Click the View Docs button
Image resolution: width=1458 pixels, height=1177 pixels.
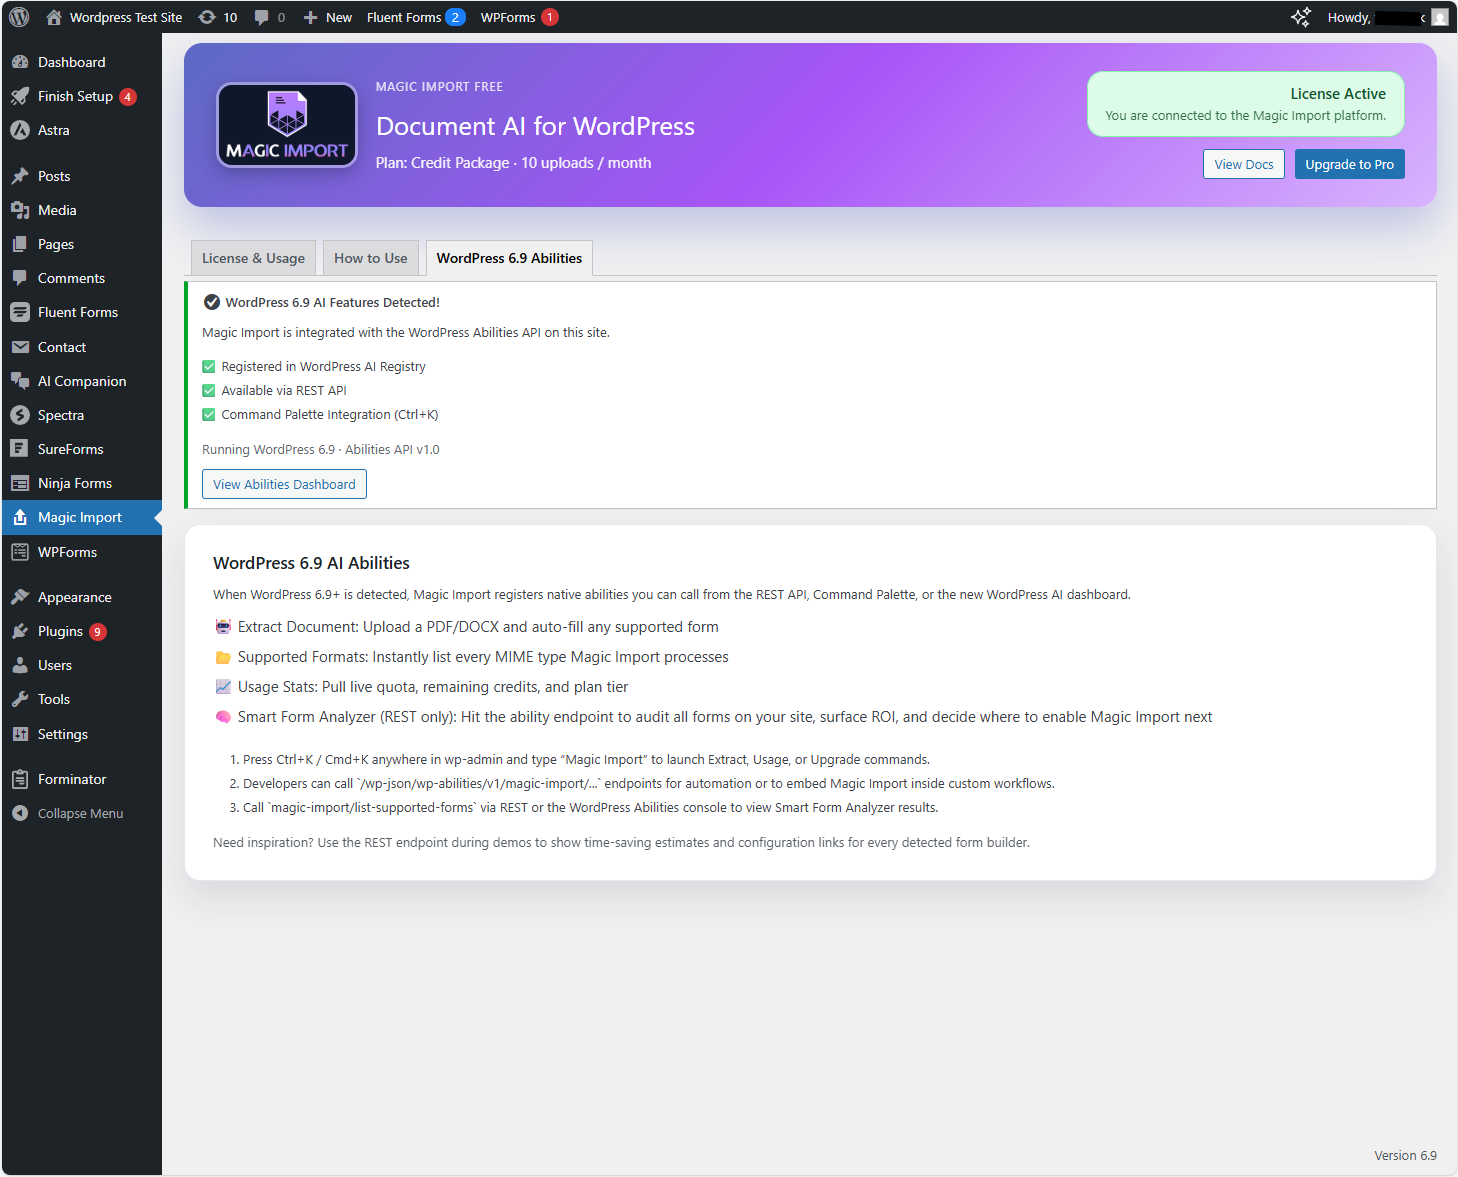[x=1244, y=164]
